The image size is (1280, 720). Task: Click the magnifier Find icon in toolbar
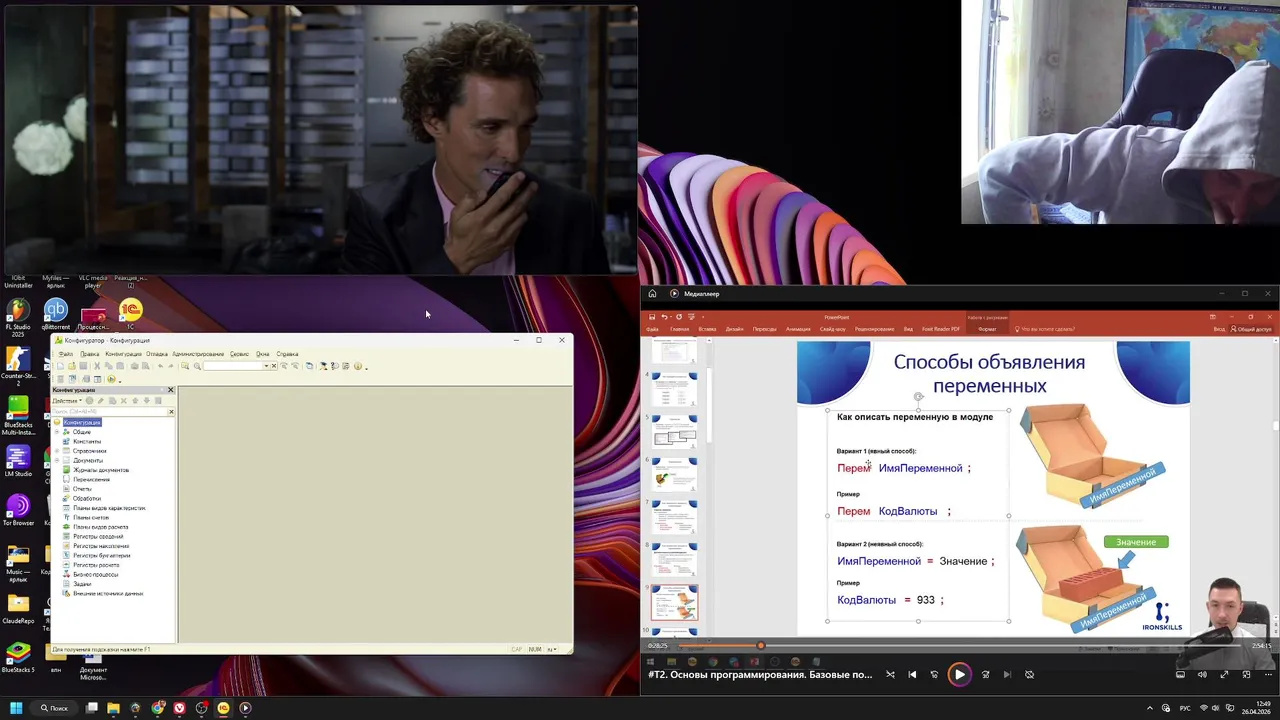pos(197,366)
